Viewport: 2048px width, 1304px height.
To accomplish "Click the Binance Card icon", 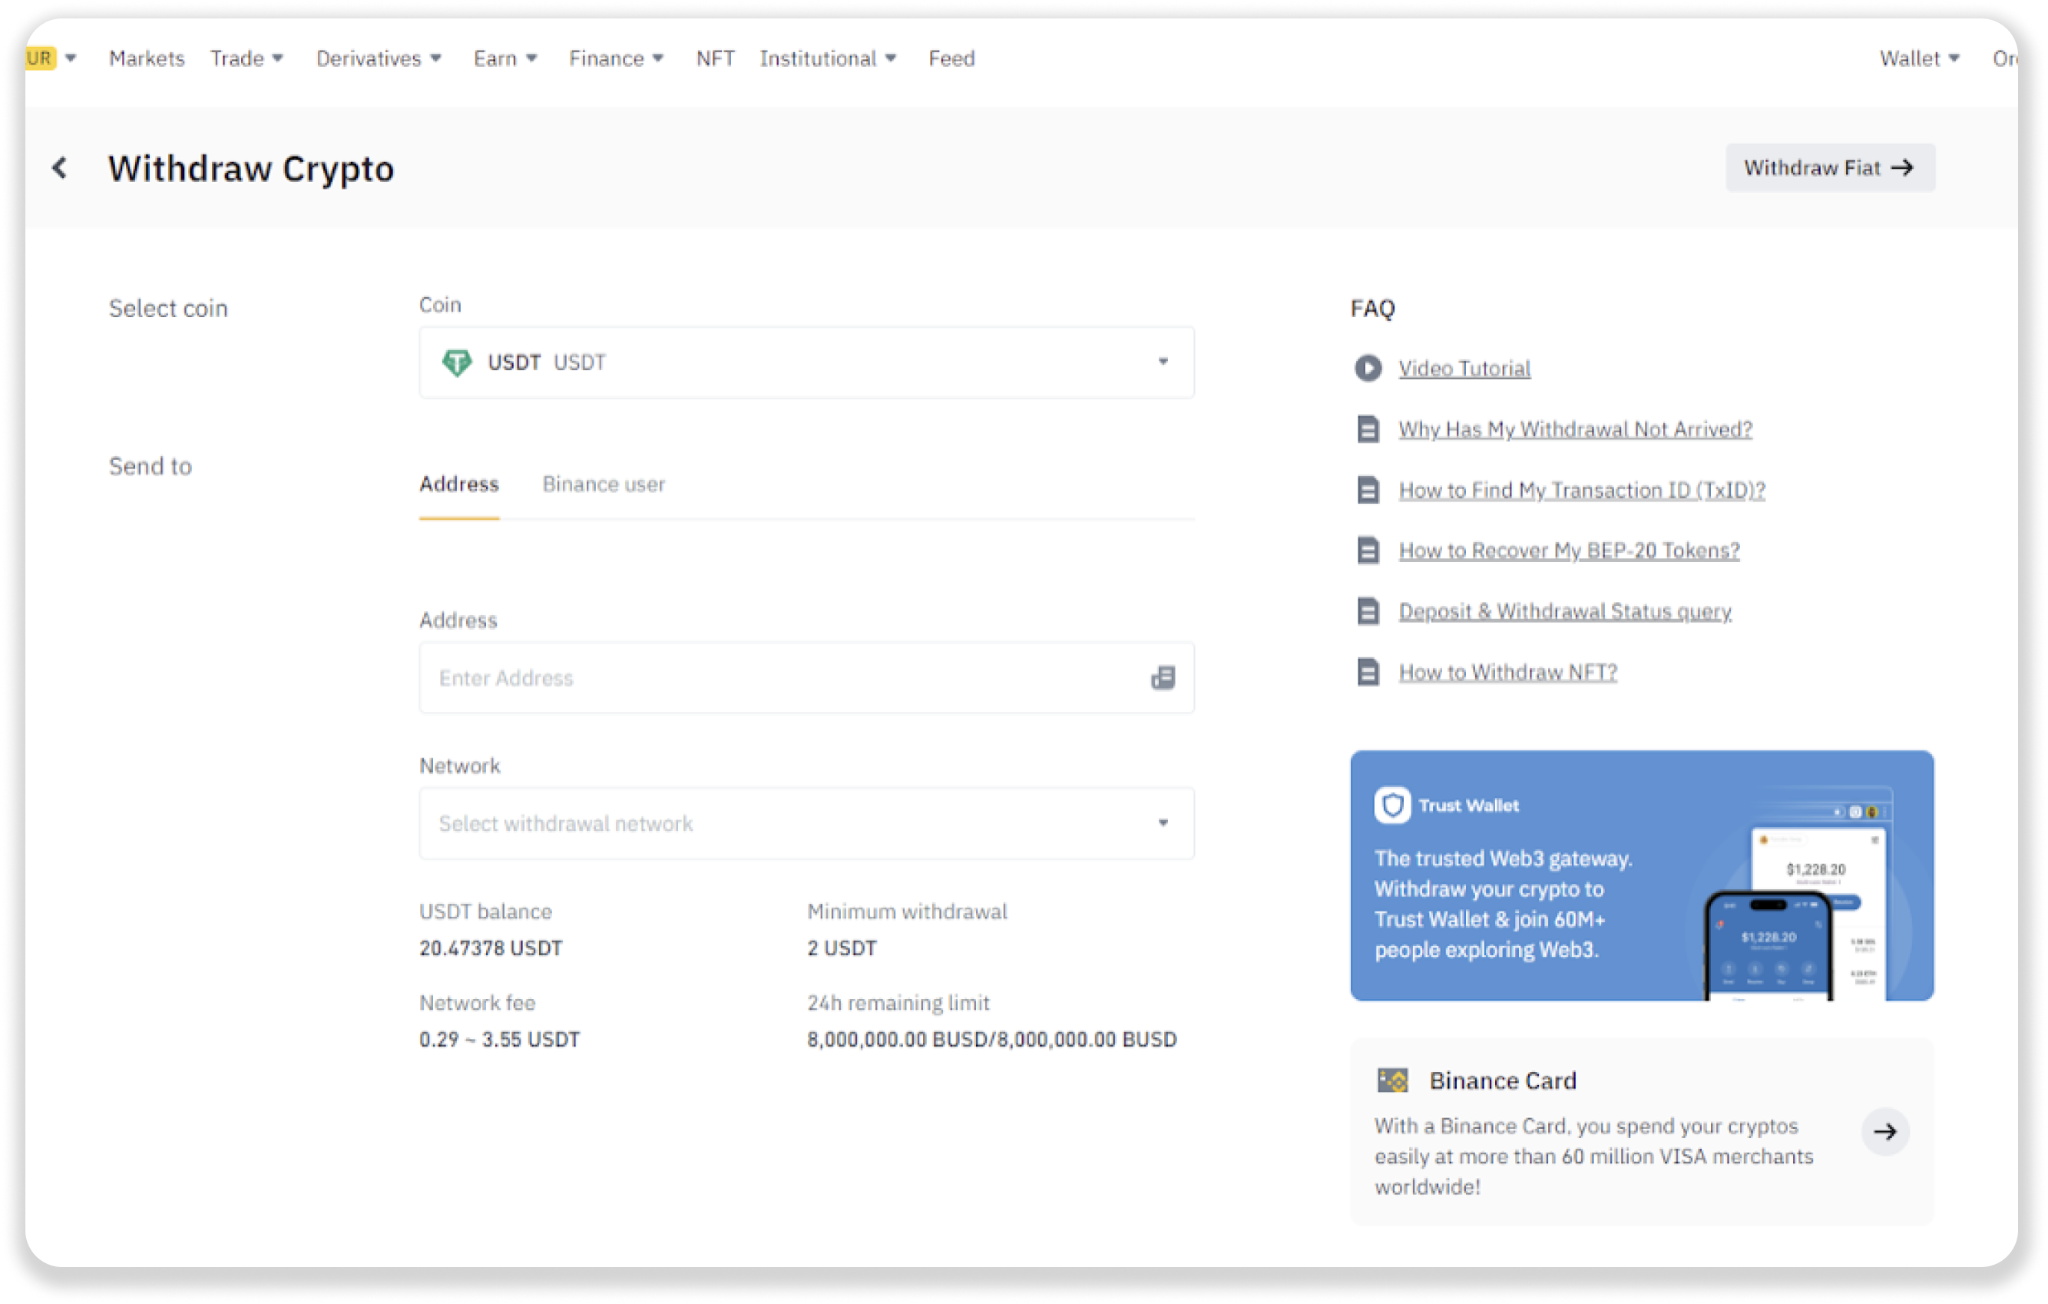I will tap(1393, 1080).
